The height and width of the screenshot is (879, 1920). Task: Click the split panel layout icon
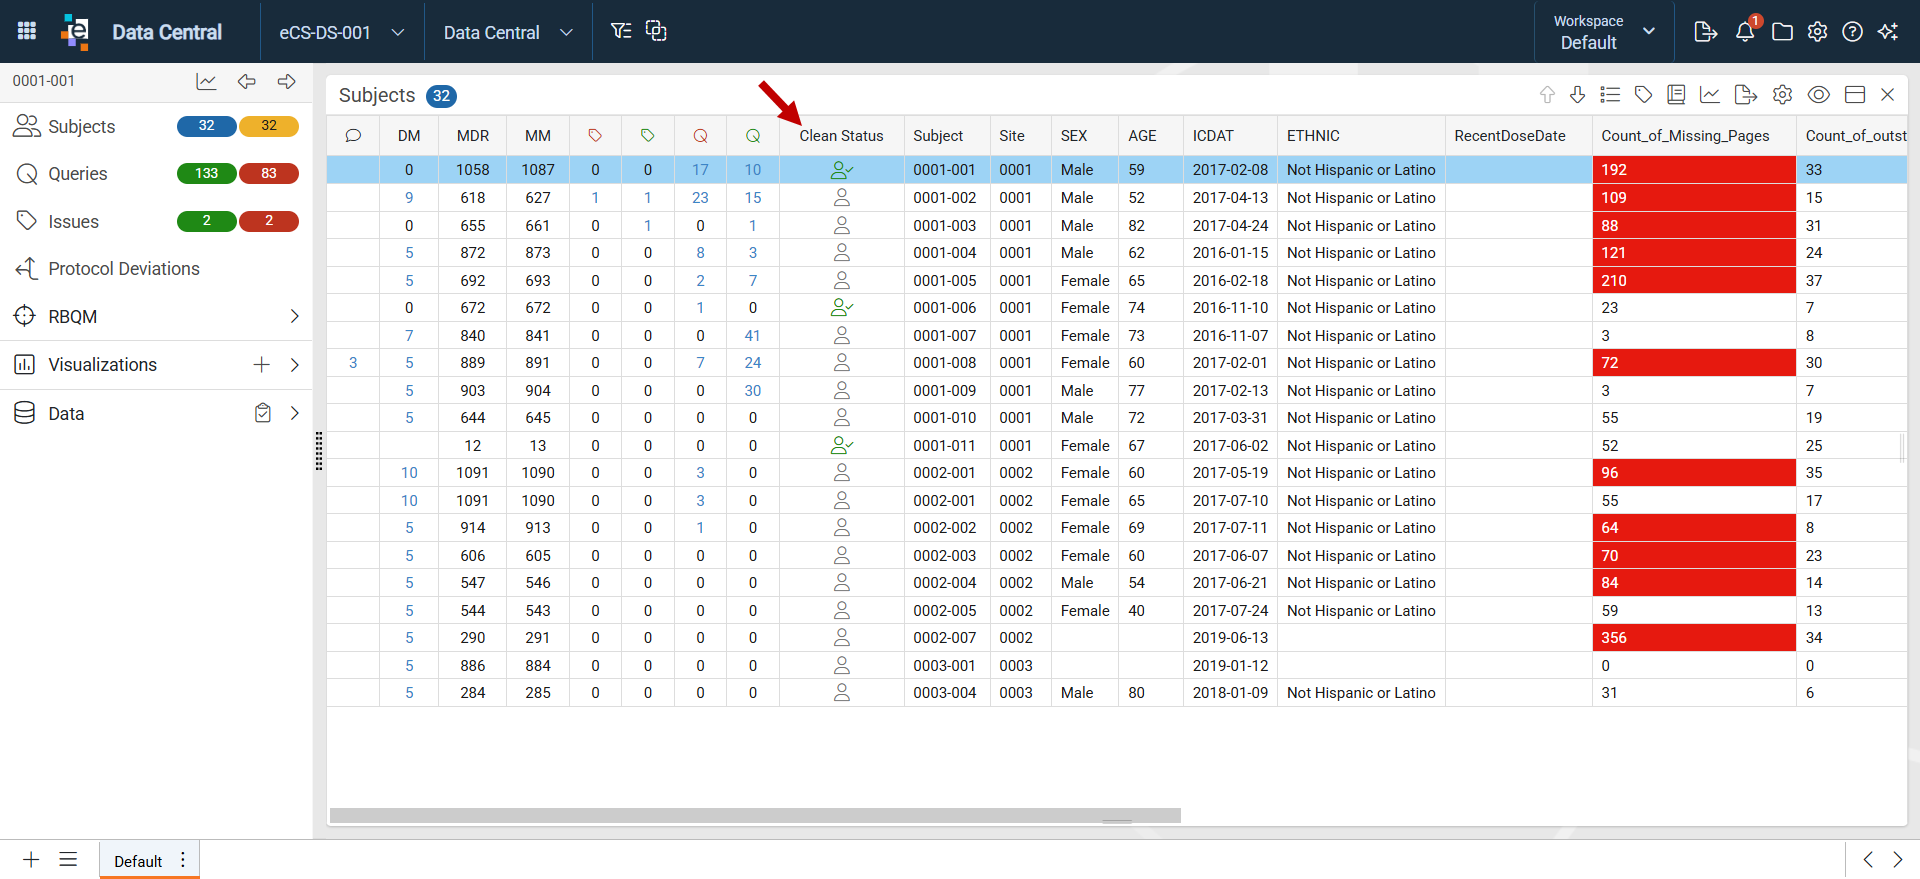pos(1855,95)
